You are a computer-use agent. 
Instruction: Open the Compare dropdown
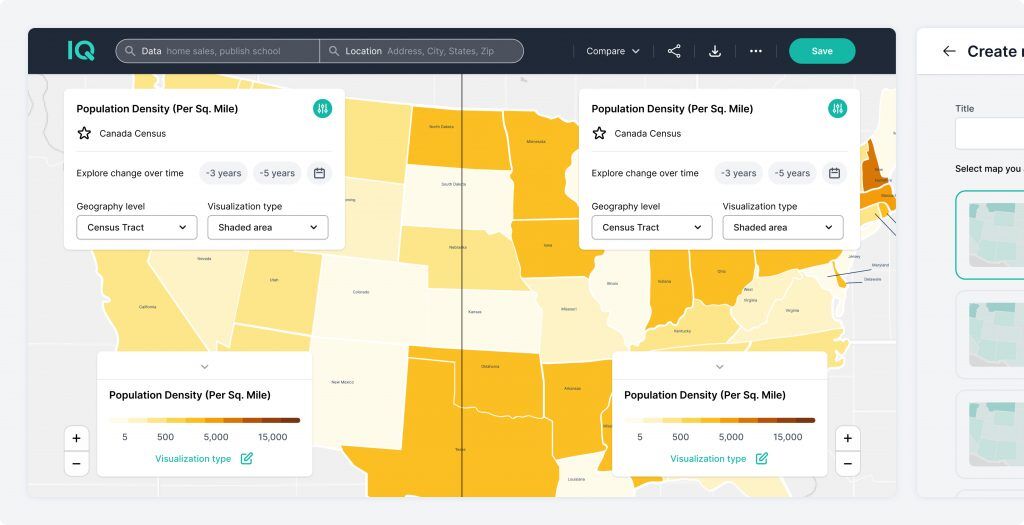click(x=613, y=51)
